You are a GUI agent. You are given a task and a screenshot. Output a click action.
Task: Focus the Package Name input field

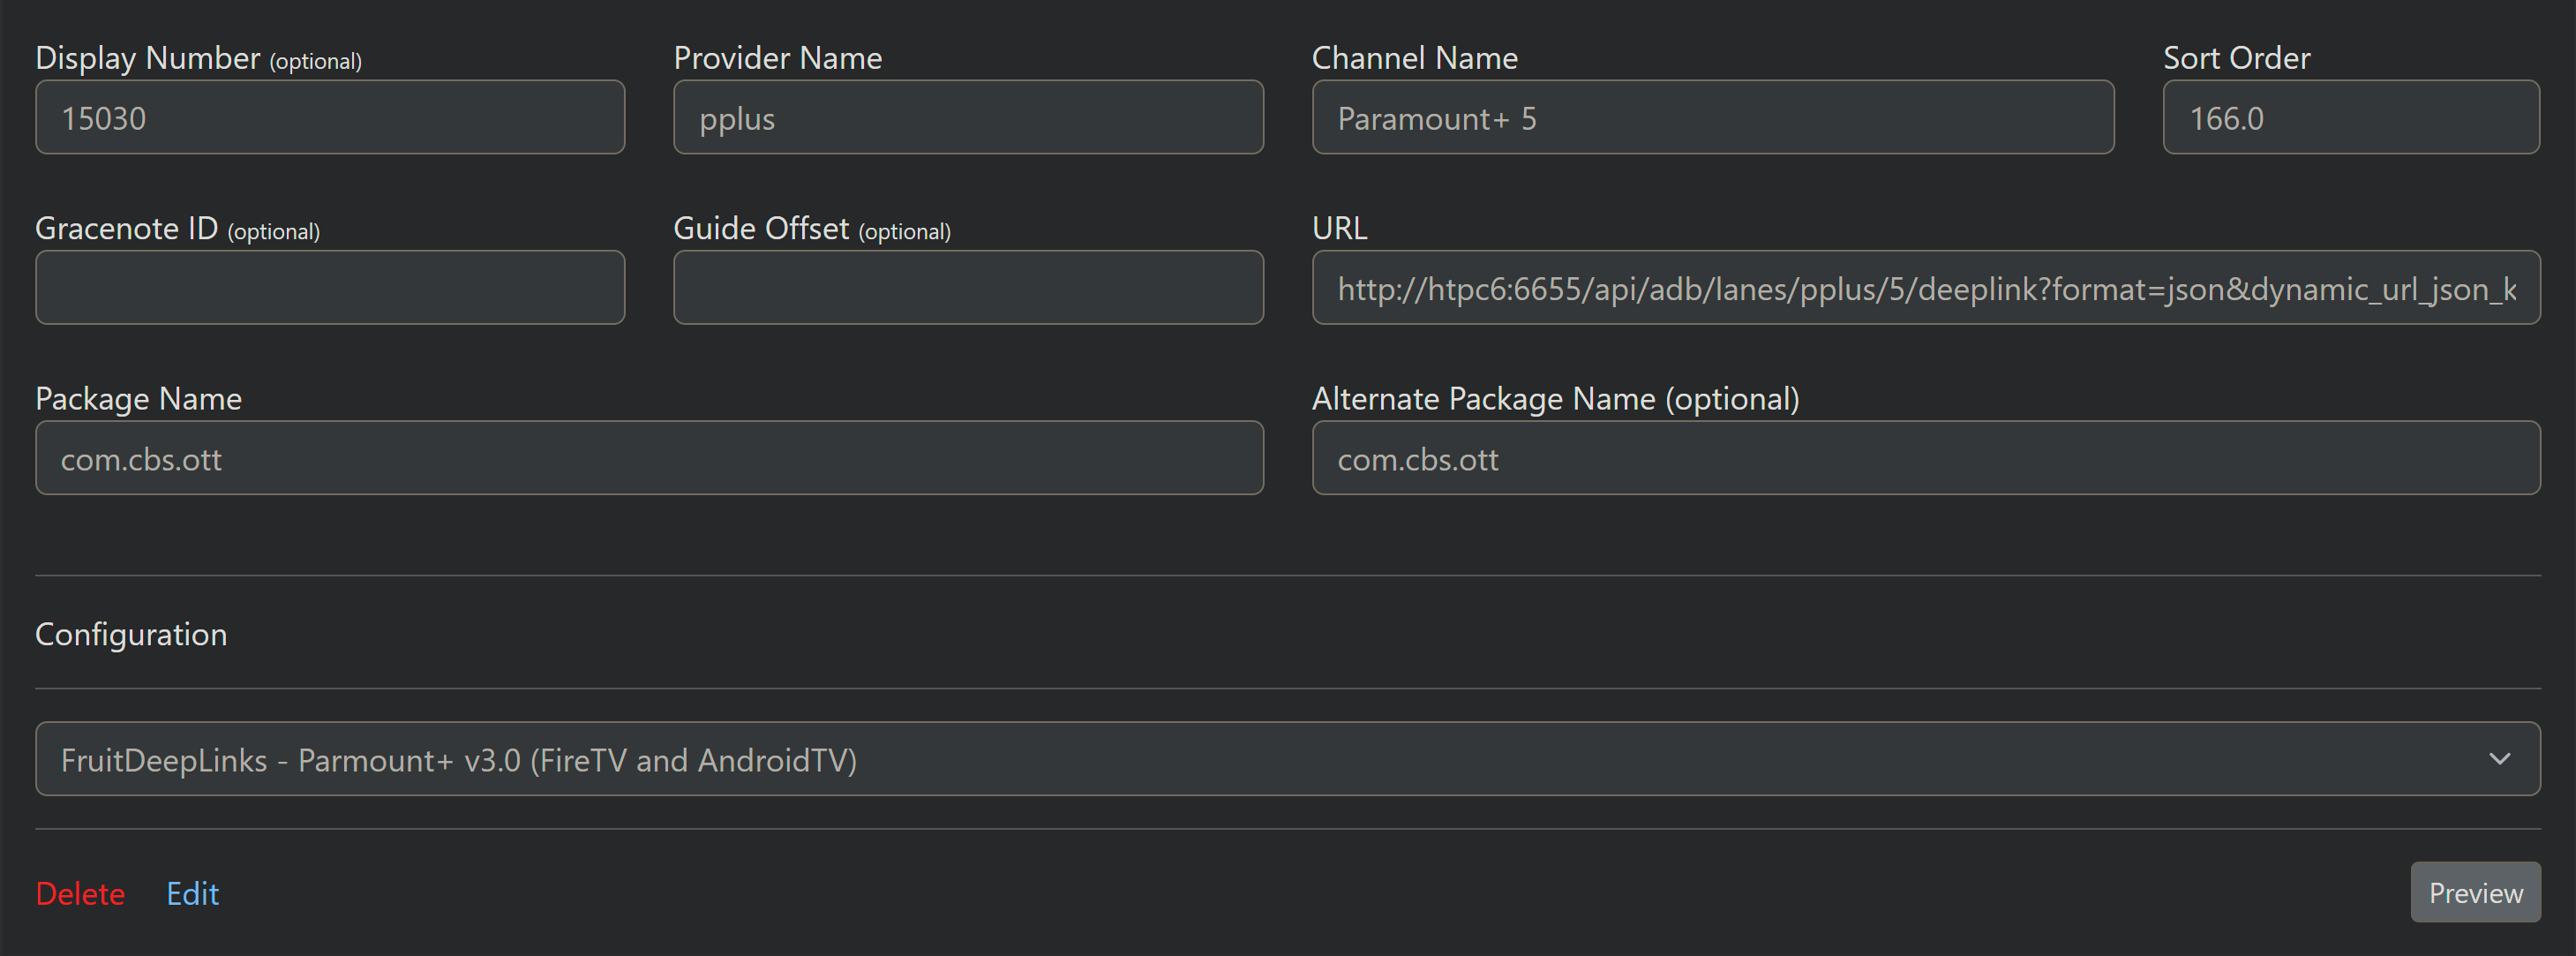(x=649, y=459)
